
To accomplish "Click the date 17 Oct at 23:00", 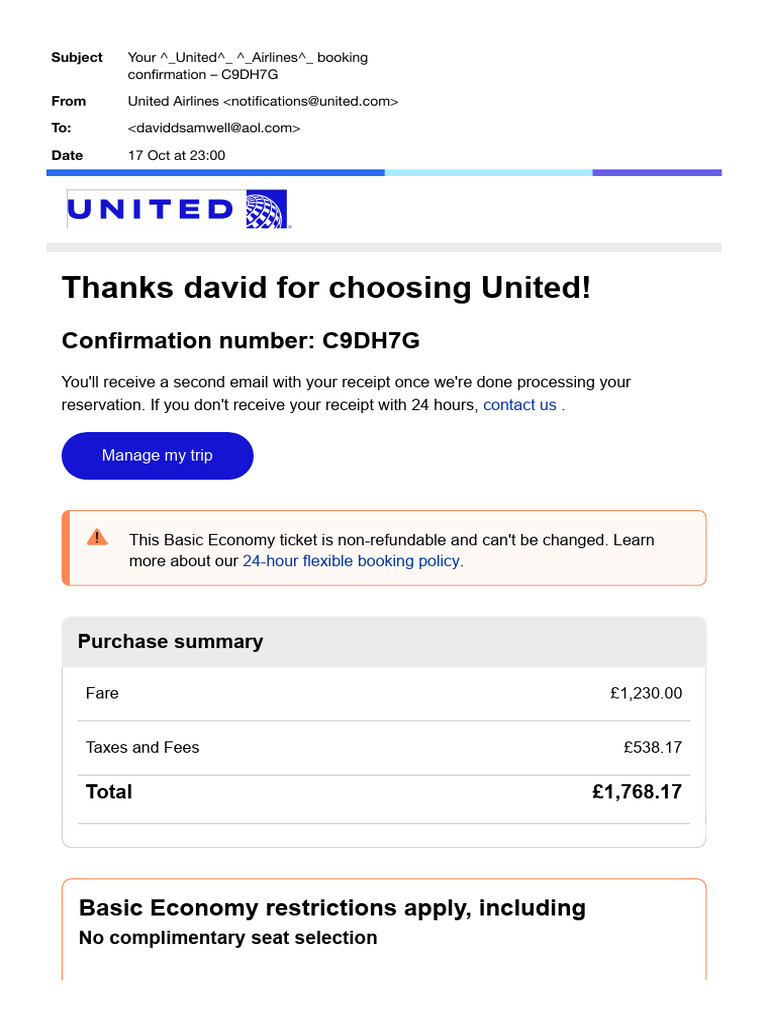I will coord(177,155).
